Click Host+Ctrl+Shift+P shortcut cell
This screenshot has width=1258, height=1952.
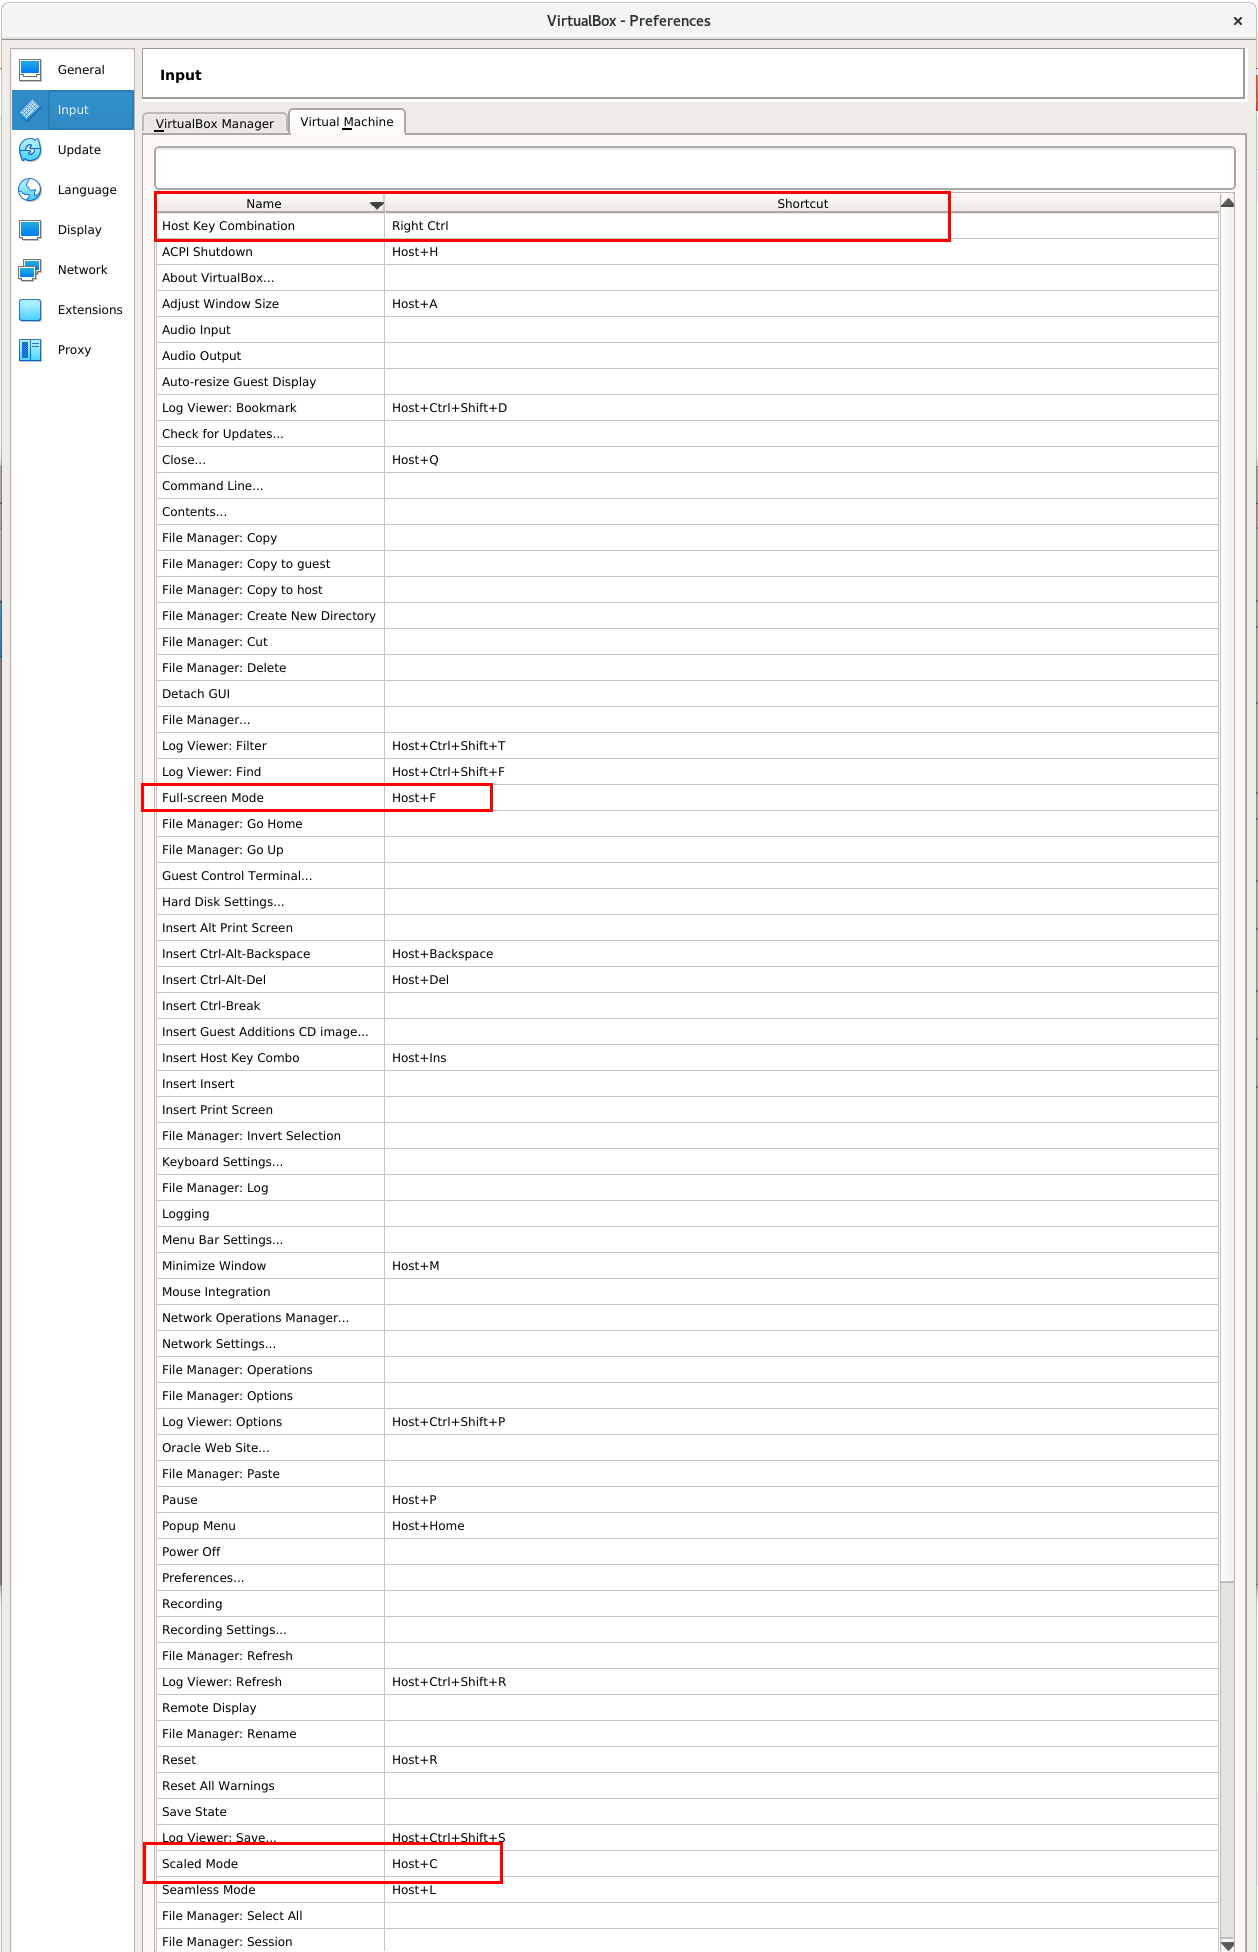click(801, 1422)
